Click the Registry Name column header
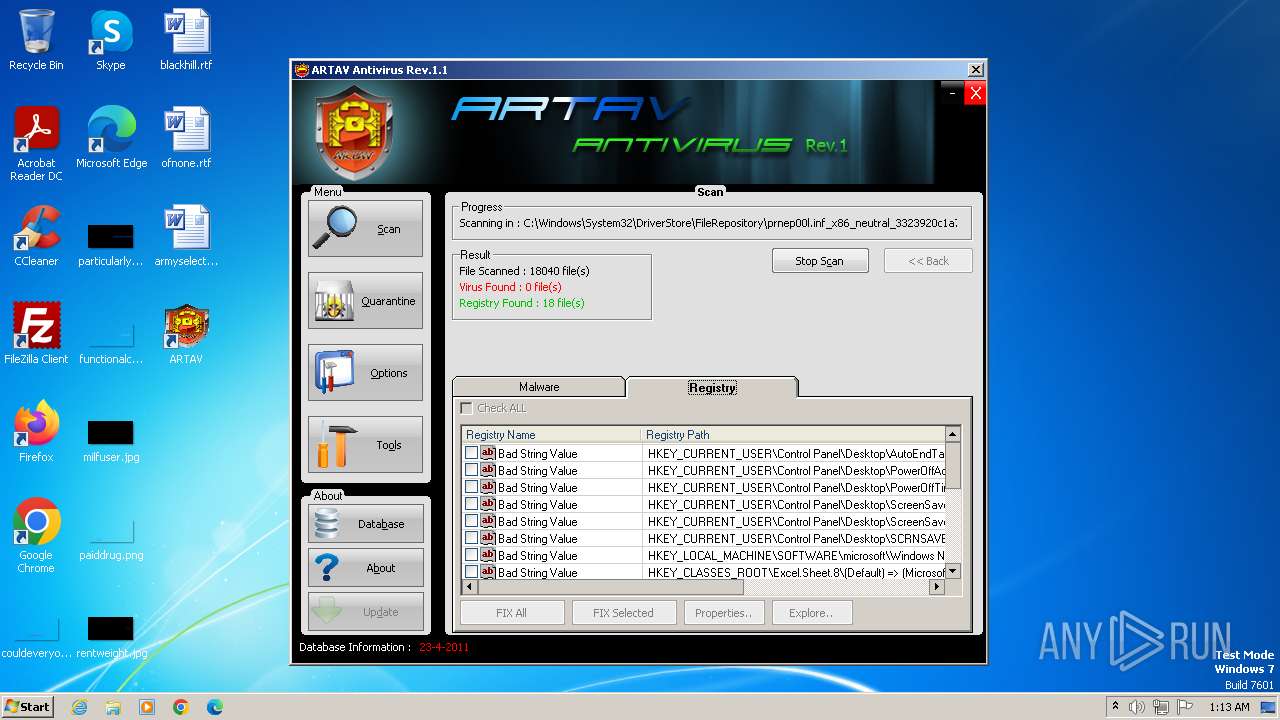The height and width of the screenshot is (720, 1280). pyautogui.click(x=551, y=435)
